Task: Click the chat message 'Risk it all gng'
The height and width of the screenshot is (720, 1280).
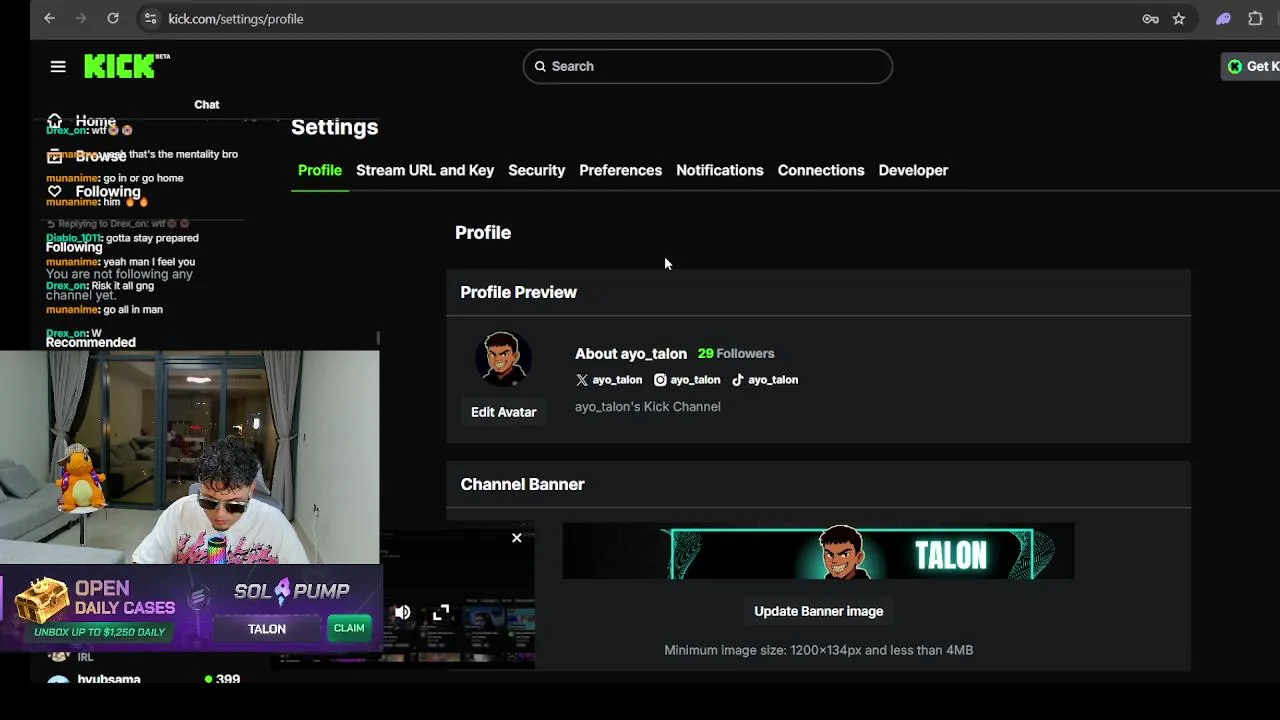Action: [x=122, y=286]
